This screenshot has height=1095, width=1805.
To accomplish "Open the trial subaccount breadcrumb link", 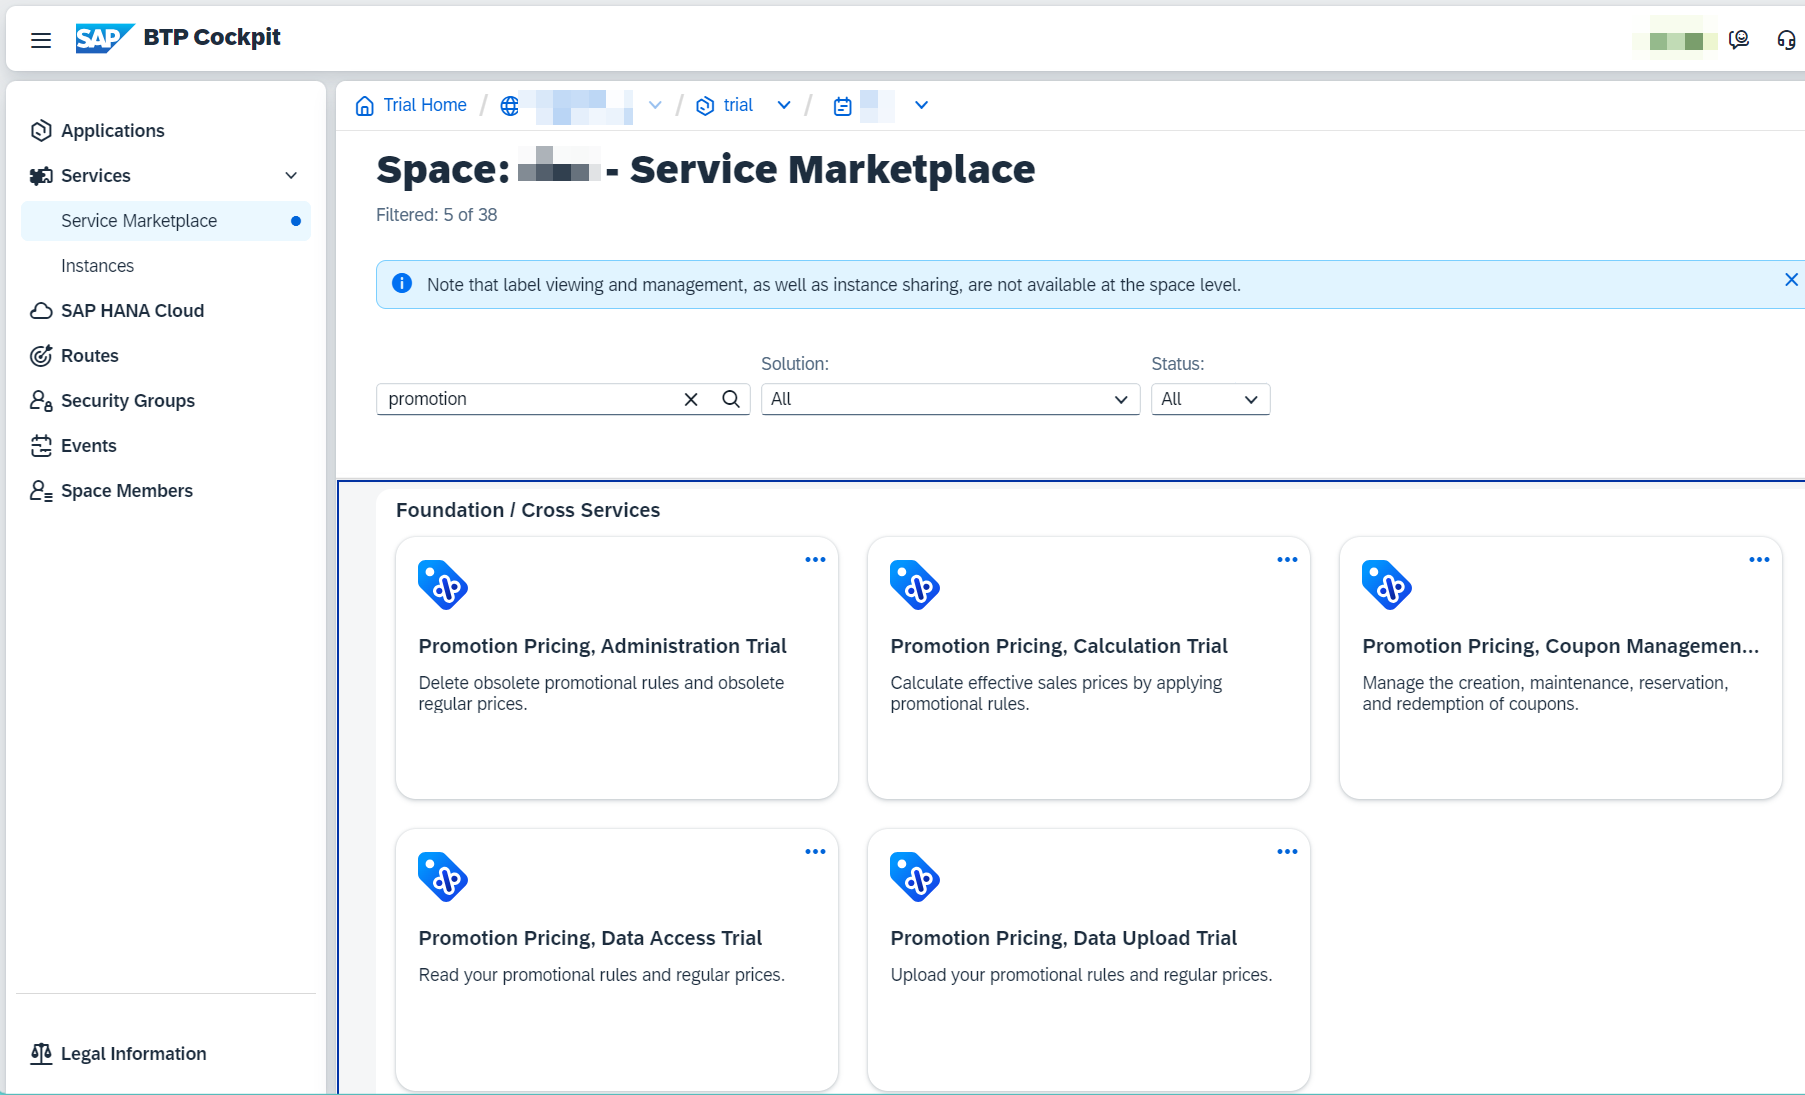I will coord(738,105).
